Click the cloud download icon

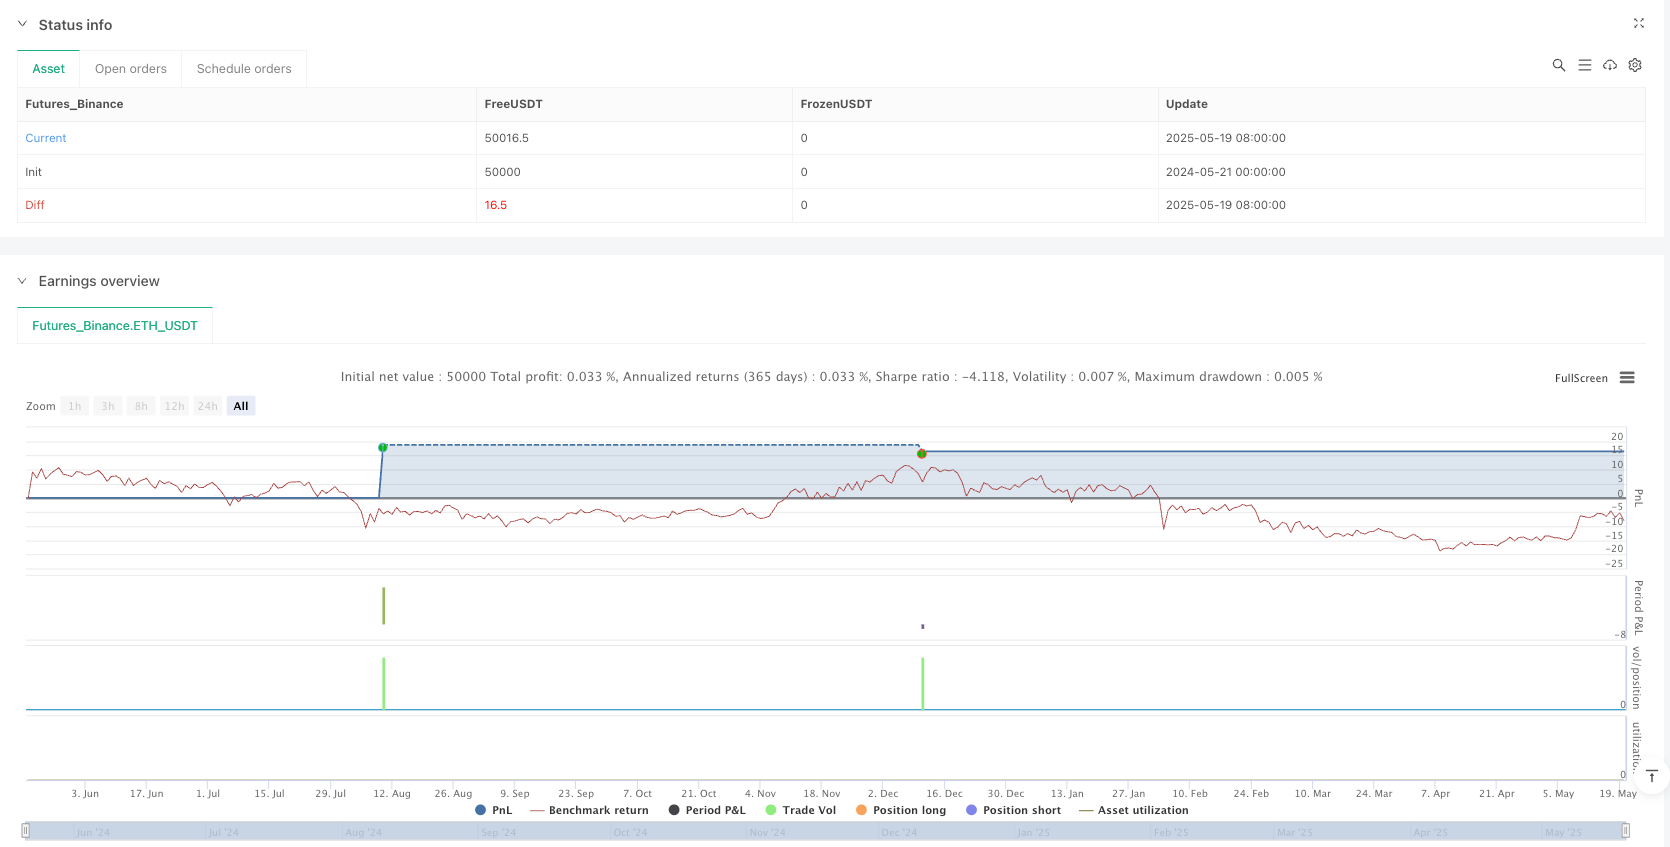[1610, 65]
